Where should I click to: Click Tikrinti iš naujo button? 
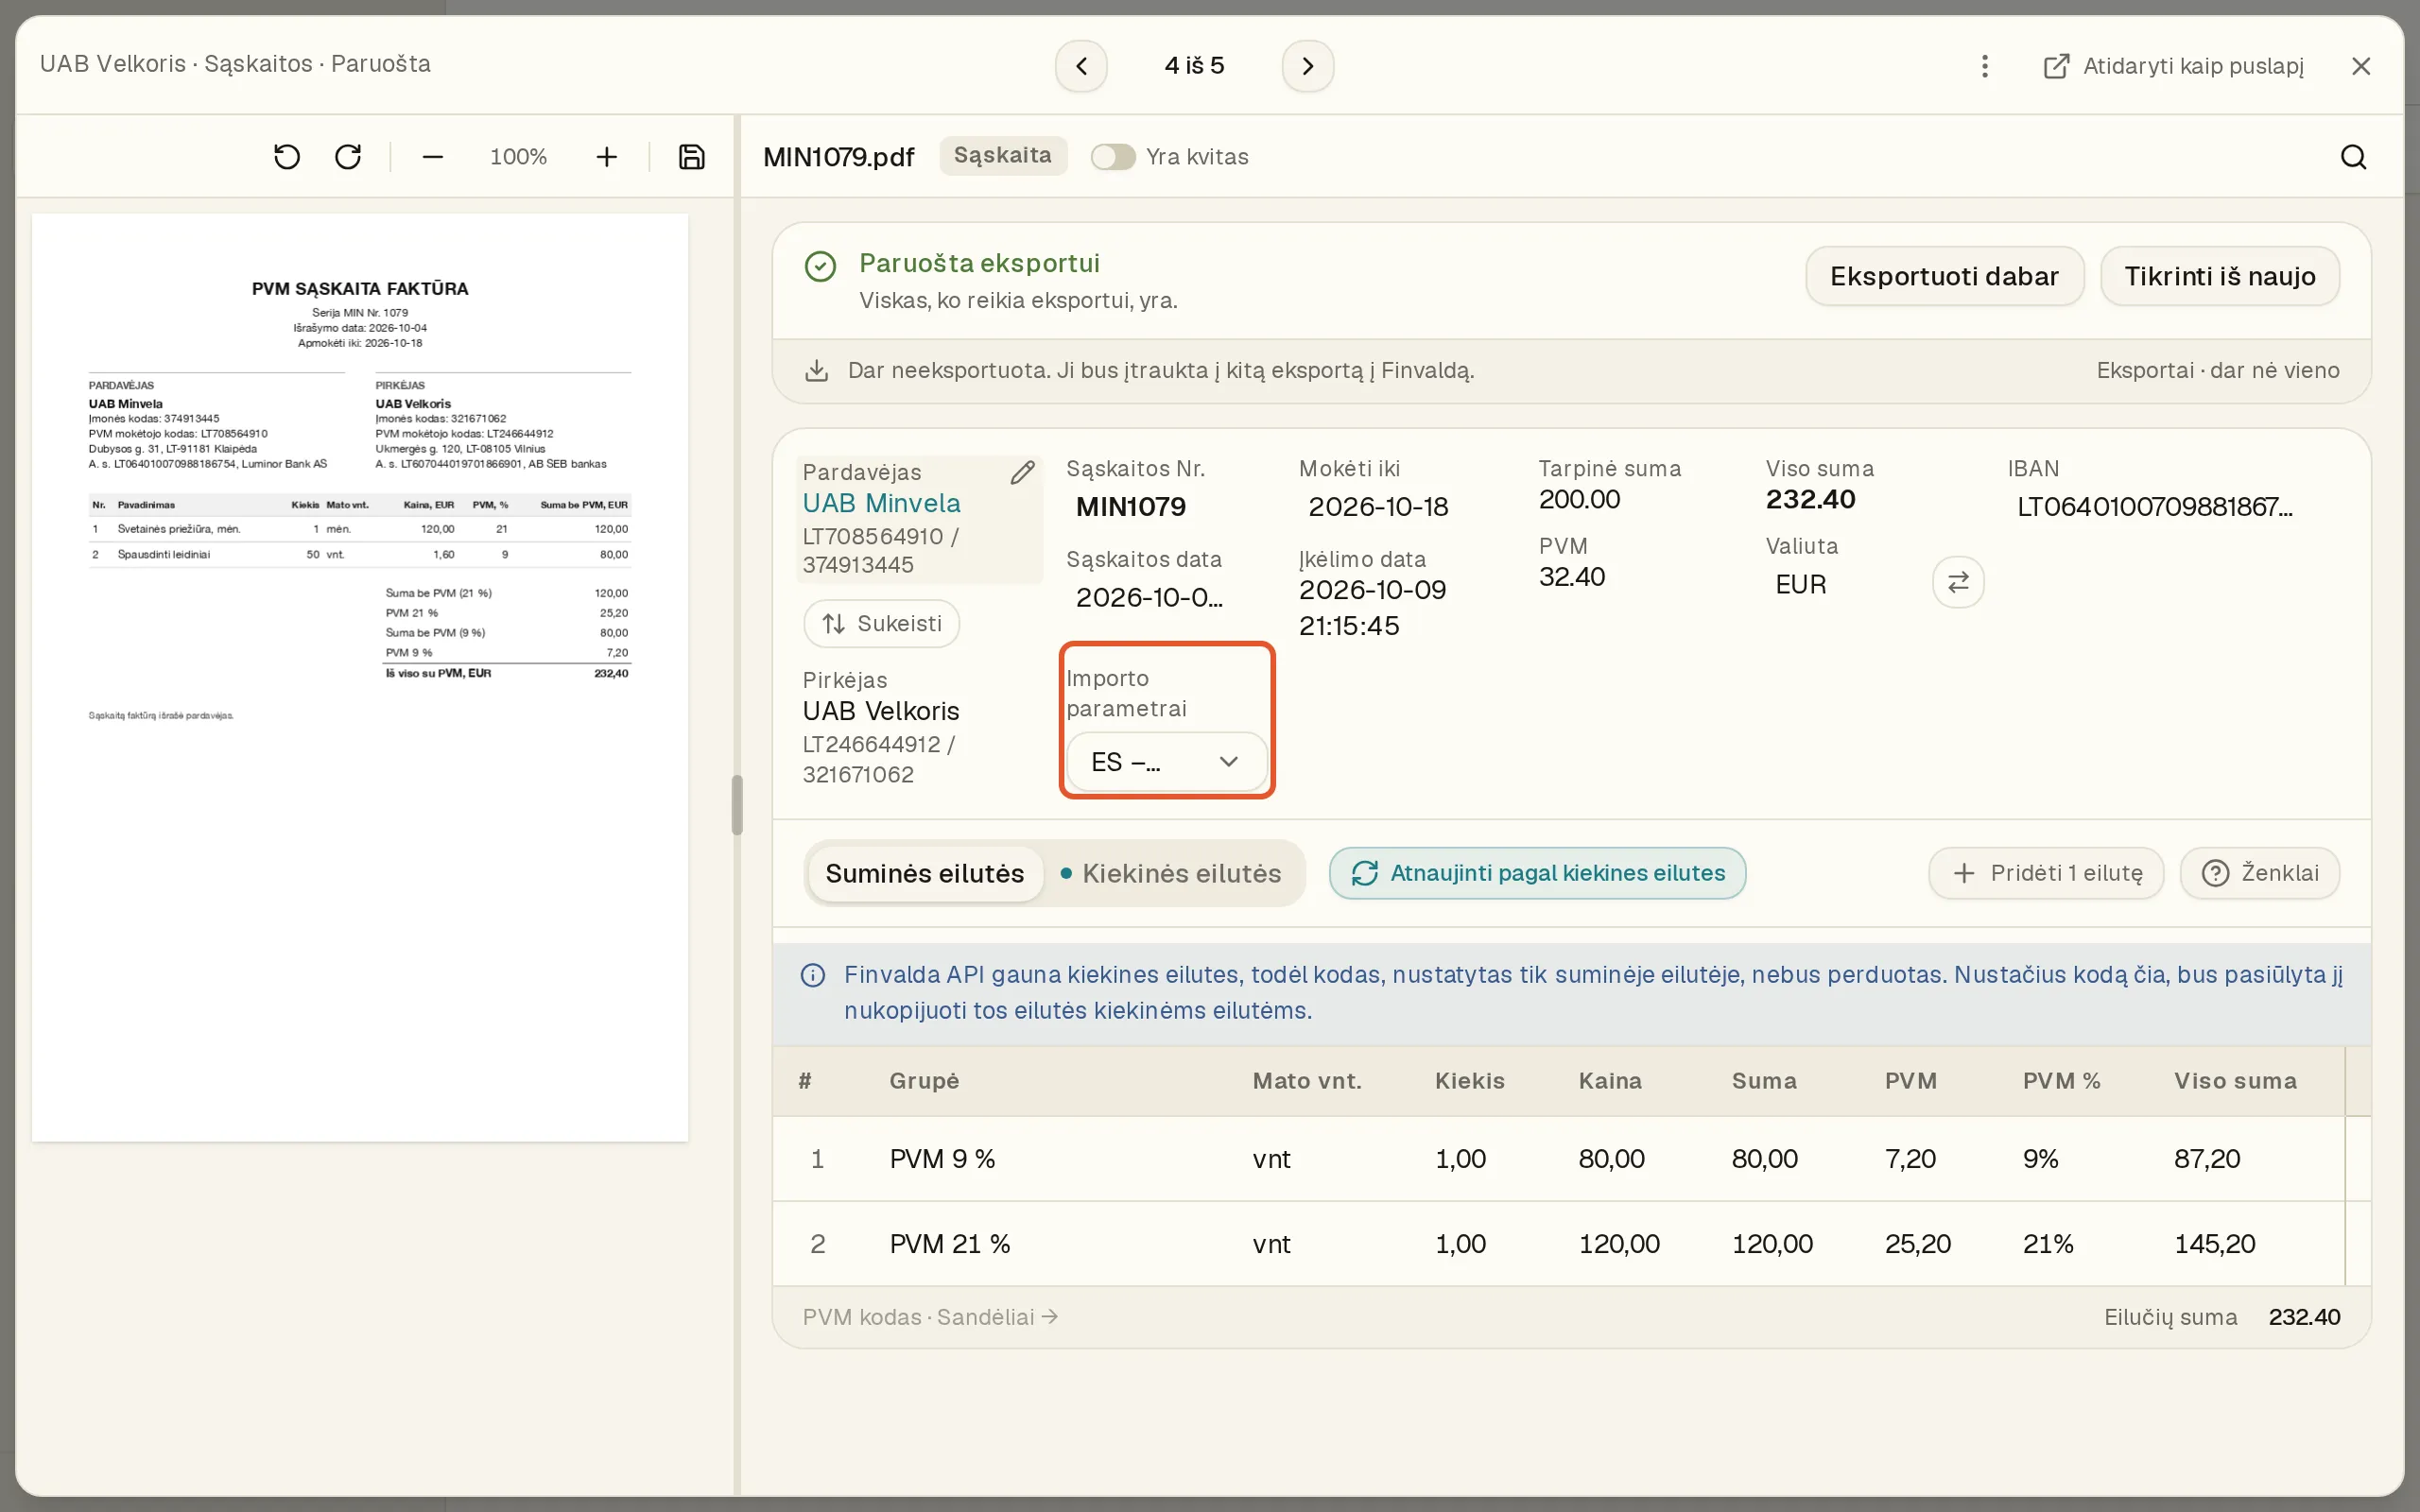(x=2220, y=276)
